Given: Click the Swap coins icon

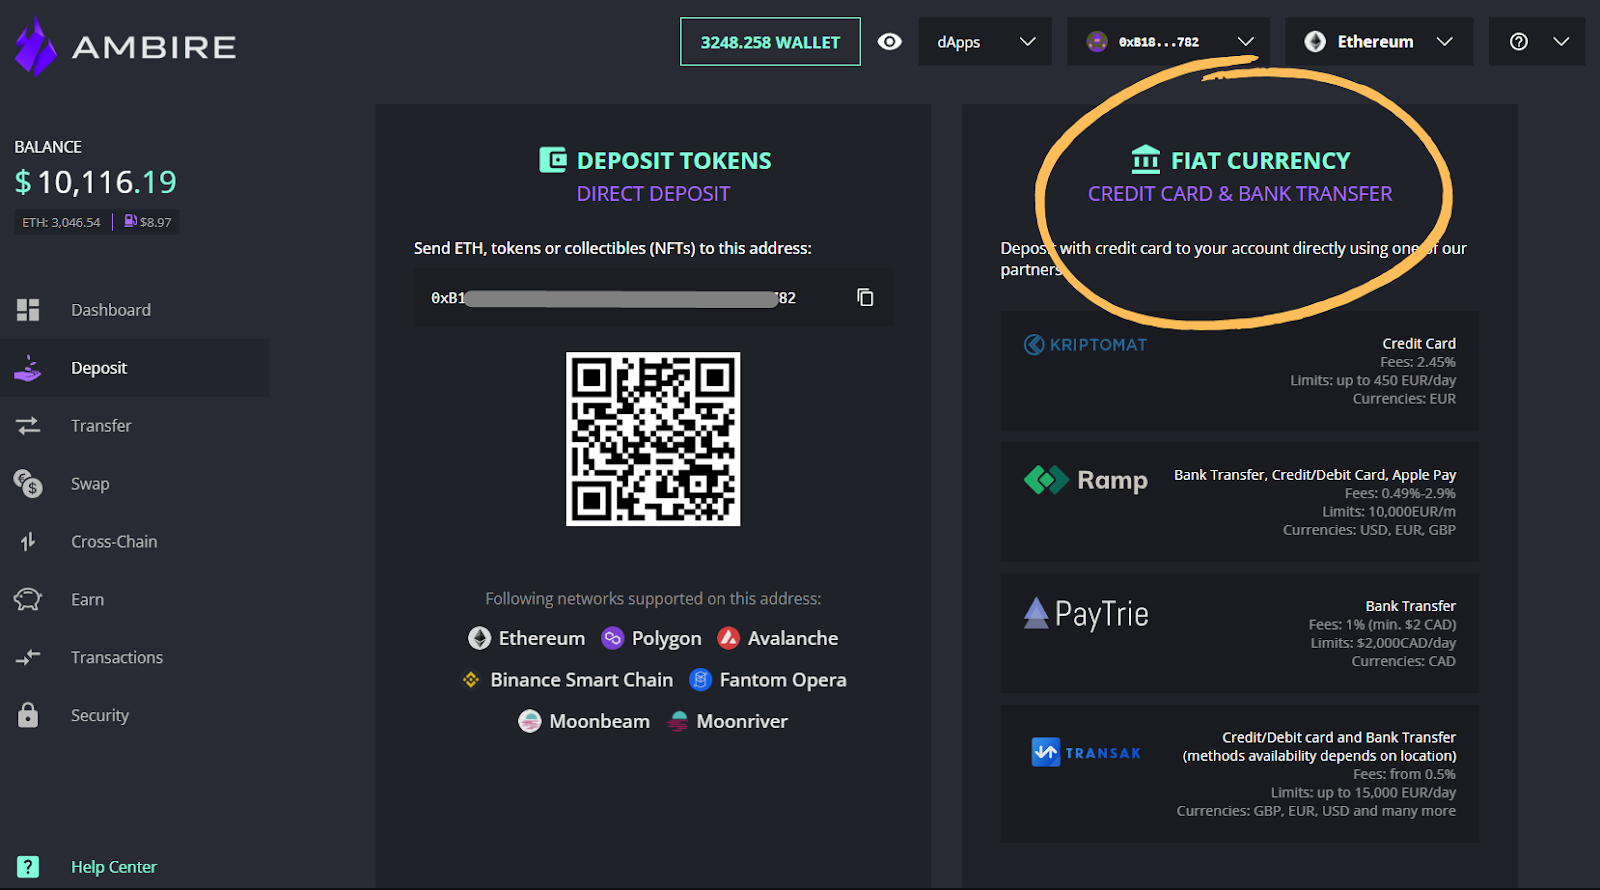Looking at the screenshot, I should tap(28, 484).
